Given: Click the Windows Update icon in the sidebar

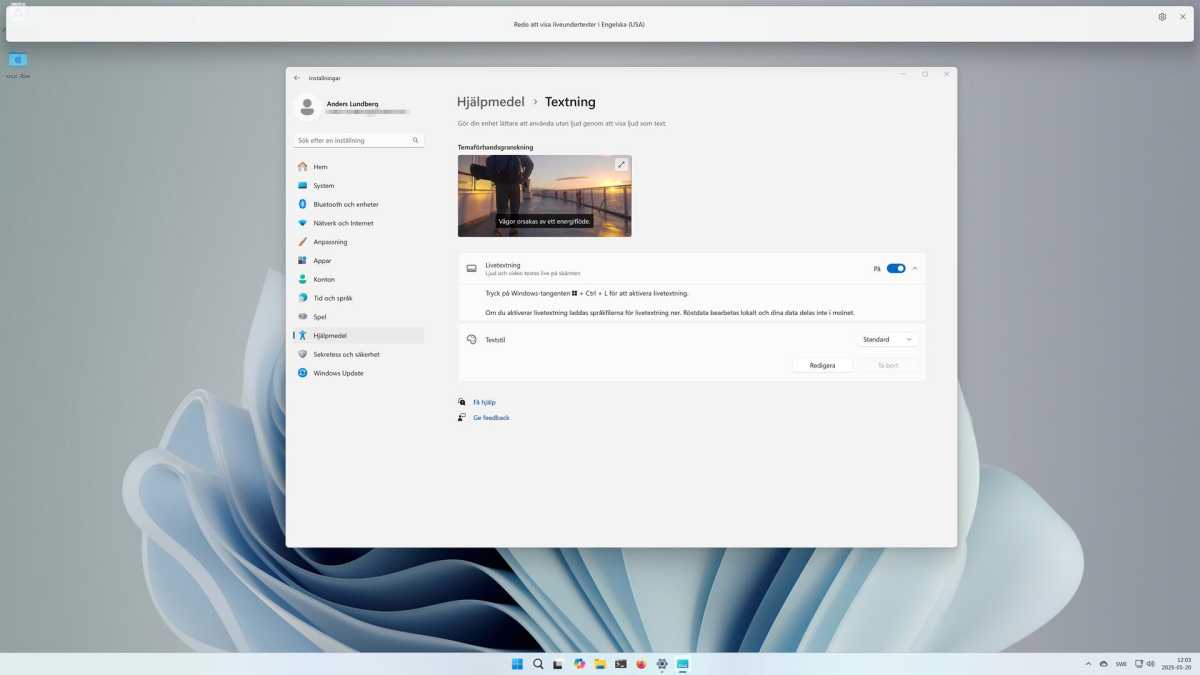Looking at the screenshot, I should point(303,373).
